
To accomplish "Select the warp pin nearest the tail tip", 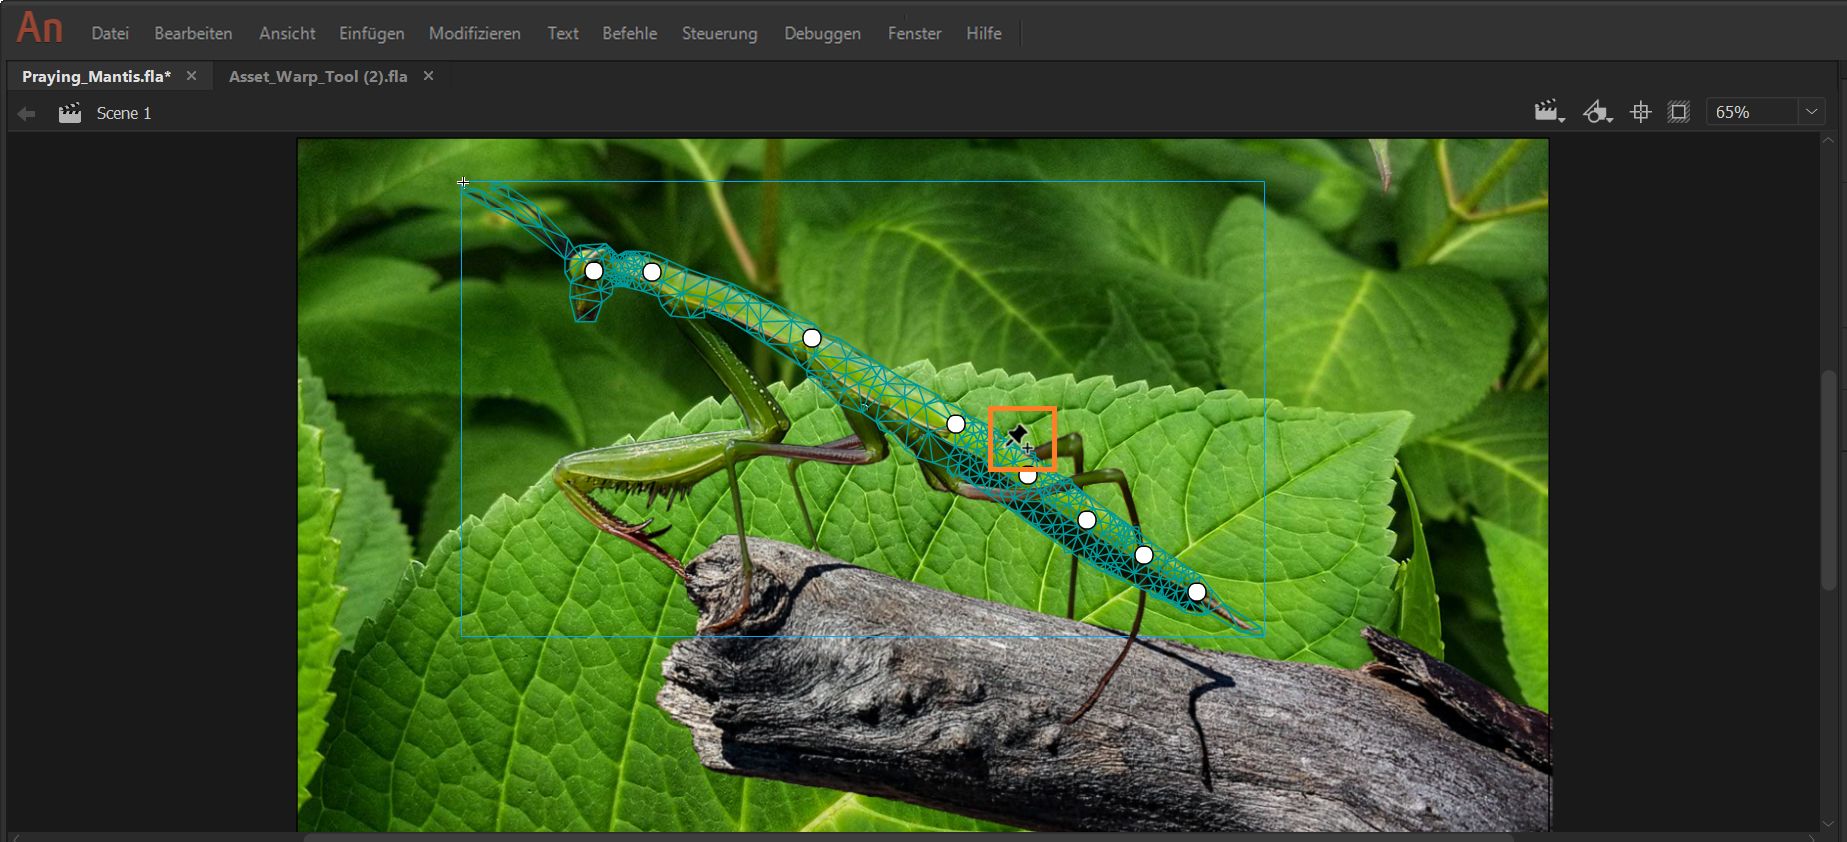I will pos(1197,592).
